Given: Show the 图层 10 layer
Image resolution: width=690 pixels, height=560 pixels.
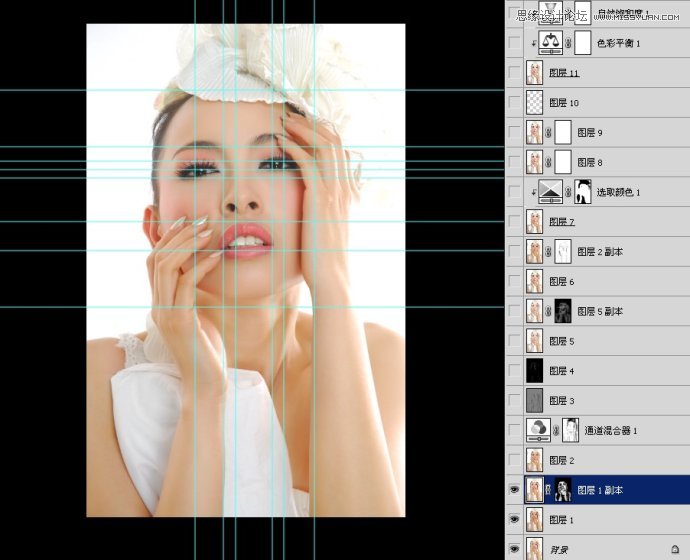Looking at the screenshot, I should click(x=514, y=102).
